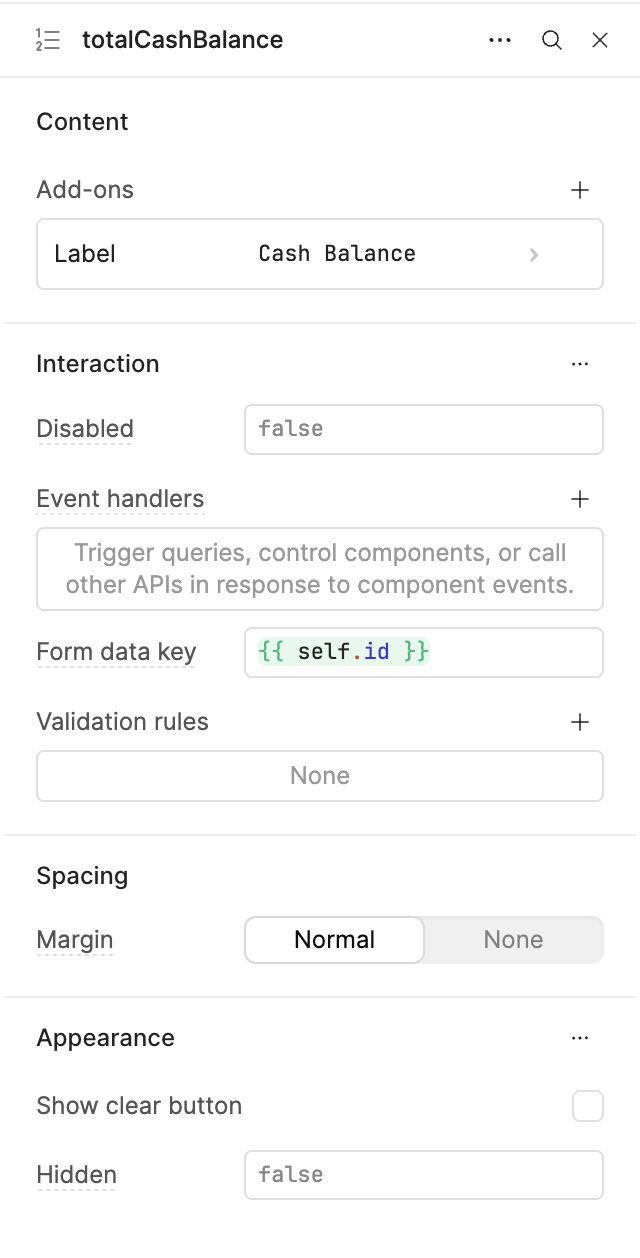Add a new add-on with plus icon
This screenshot has width=640, height=1258.
(x=580, y=190)
